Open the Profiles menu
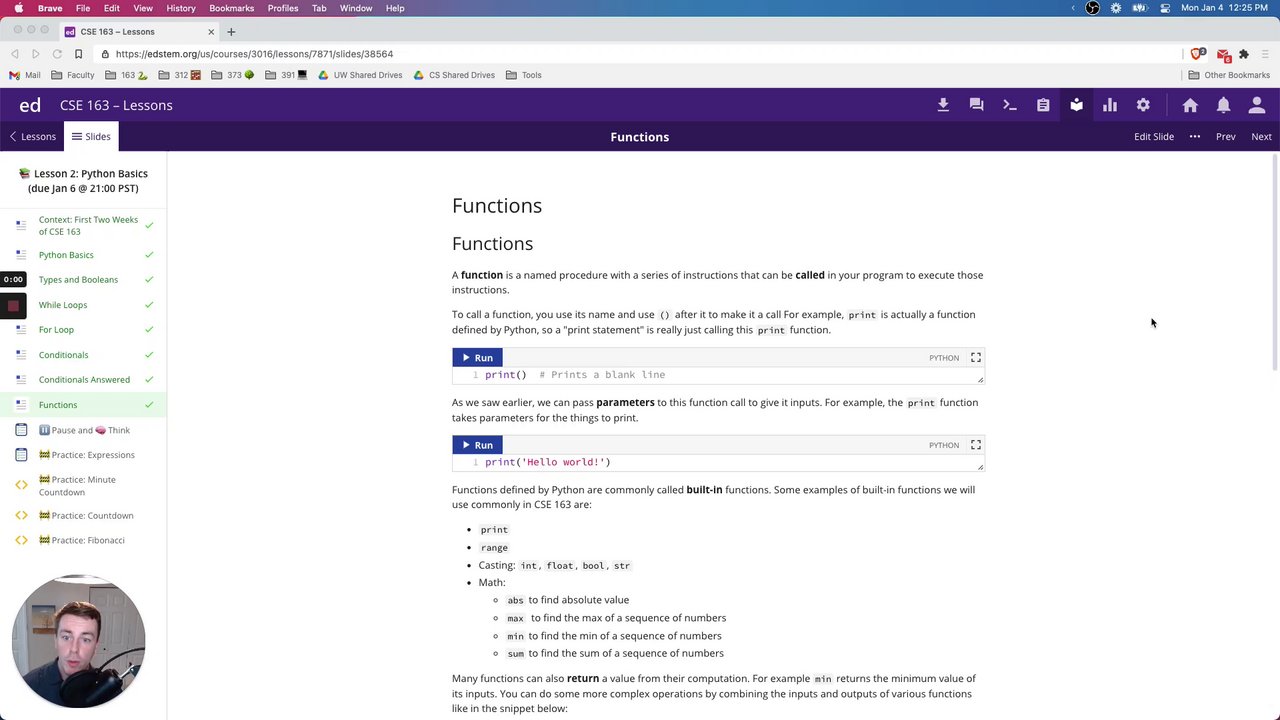This screenshot has height=720, width=1280. tap(283, 8)
